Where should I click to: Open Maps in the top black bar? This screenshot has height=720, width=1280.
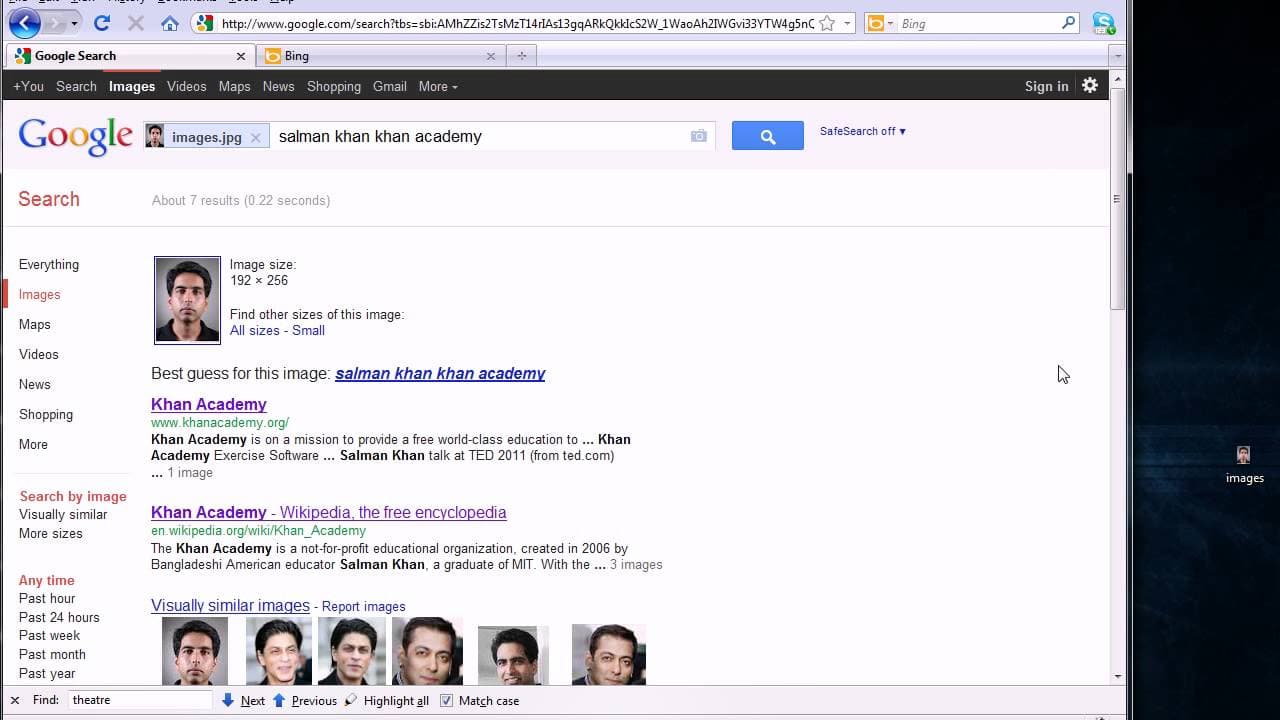(234, 86)
